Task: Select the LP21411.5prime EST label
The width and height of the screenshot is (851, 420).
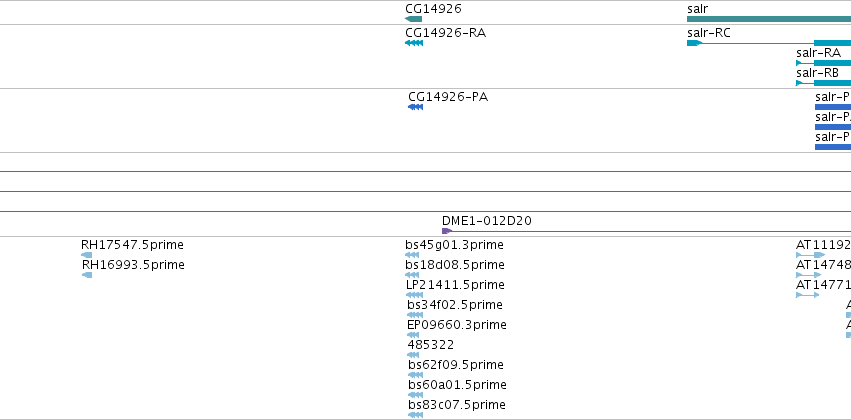Action: click(455, 285)
